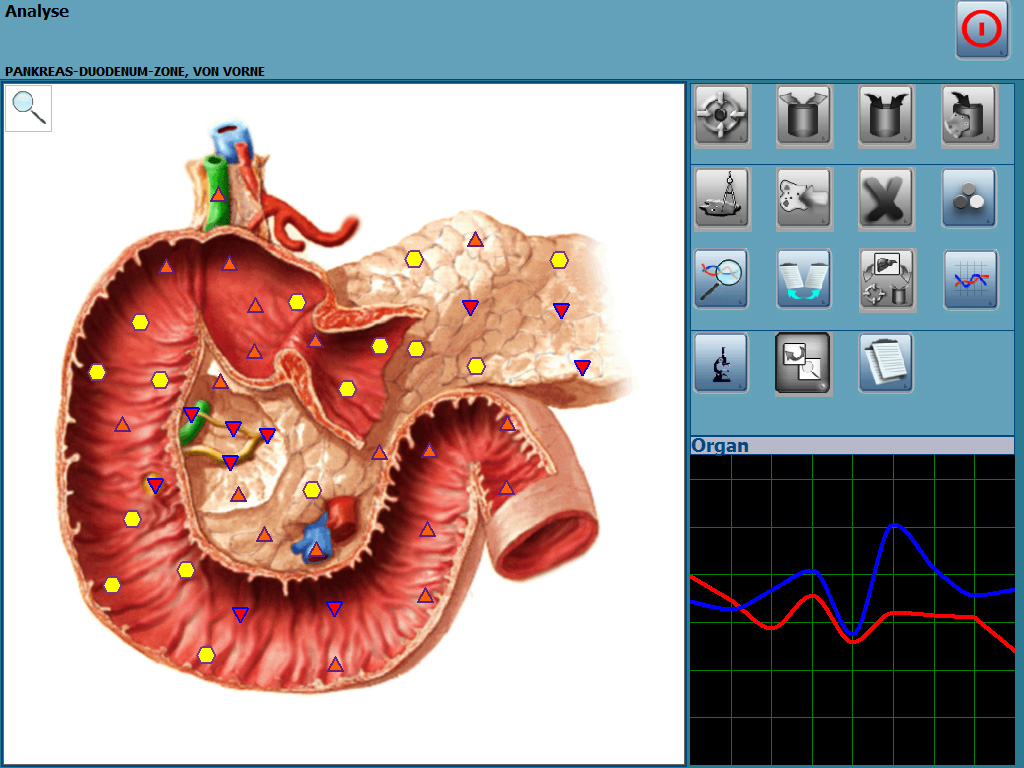Image resolution: width=1024 pixels, height=768 pixels.
Task: Click the blue curve peak in Organ graph
Action: pyautogui.click(x=895, y=524)
